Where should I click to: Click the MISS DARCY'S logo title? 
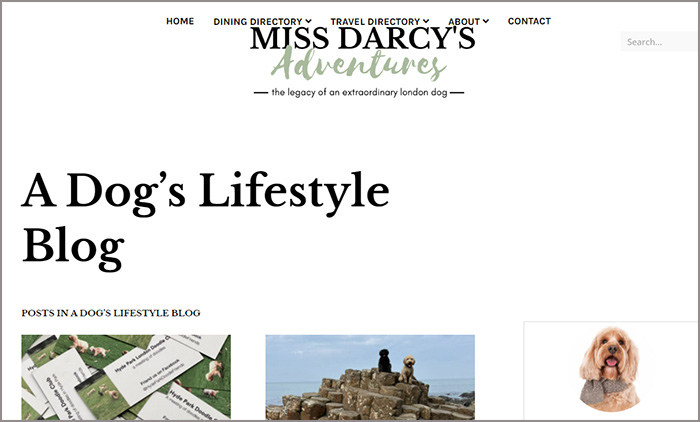pyautogui.click(x=362, y=38)
